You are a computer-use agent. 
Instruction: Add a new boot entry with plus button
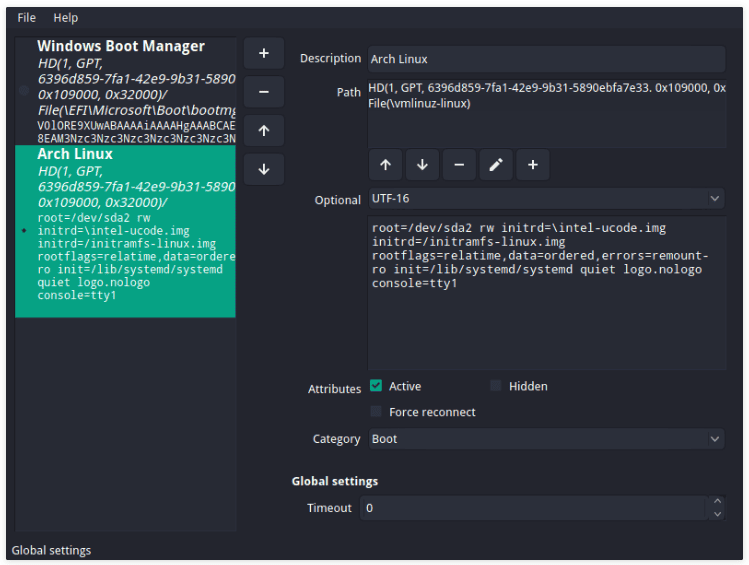point(264,53)
